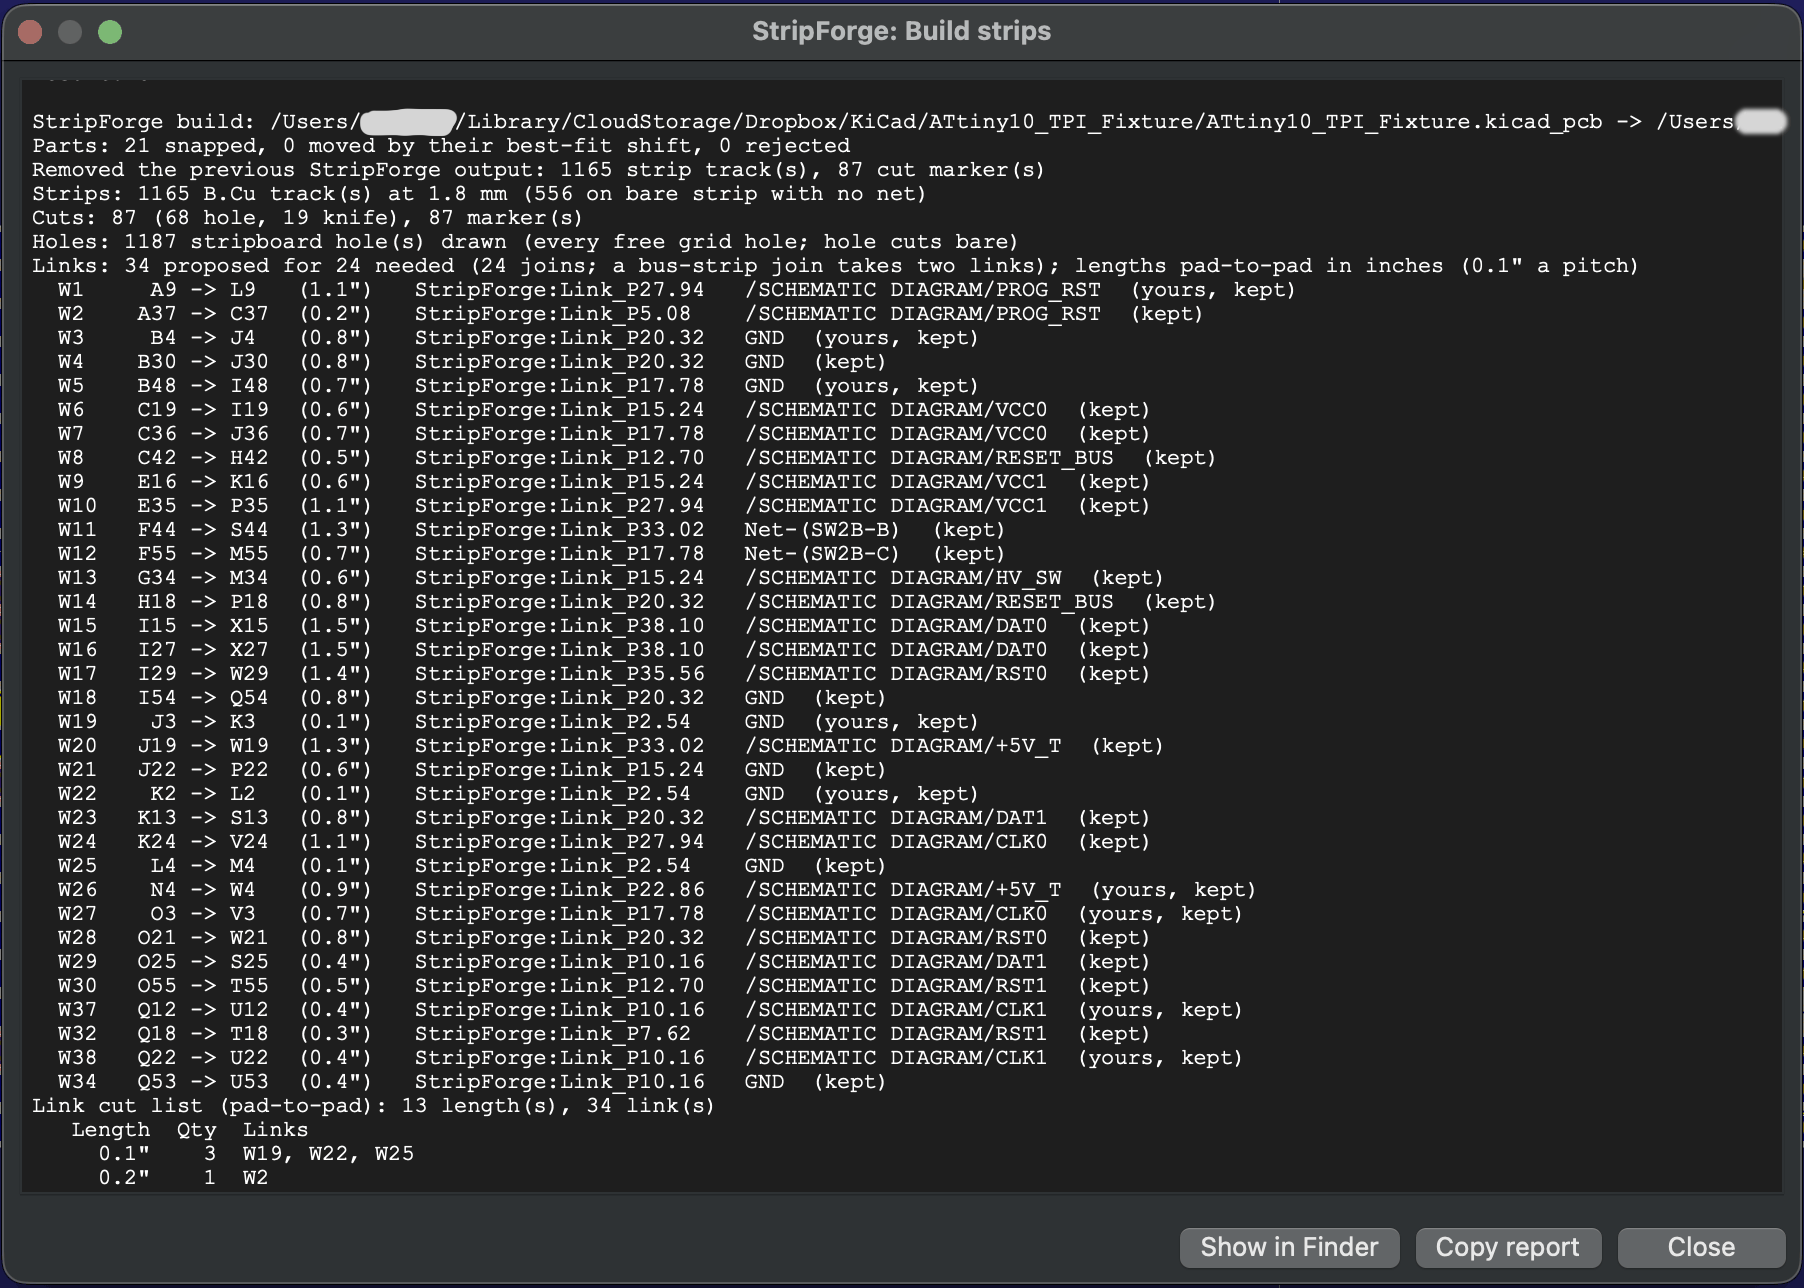Click the Show in Finder button

tap(1289, 1247)
